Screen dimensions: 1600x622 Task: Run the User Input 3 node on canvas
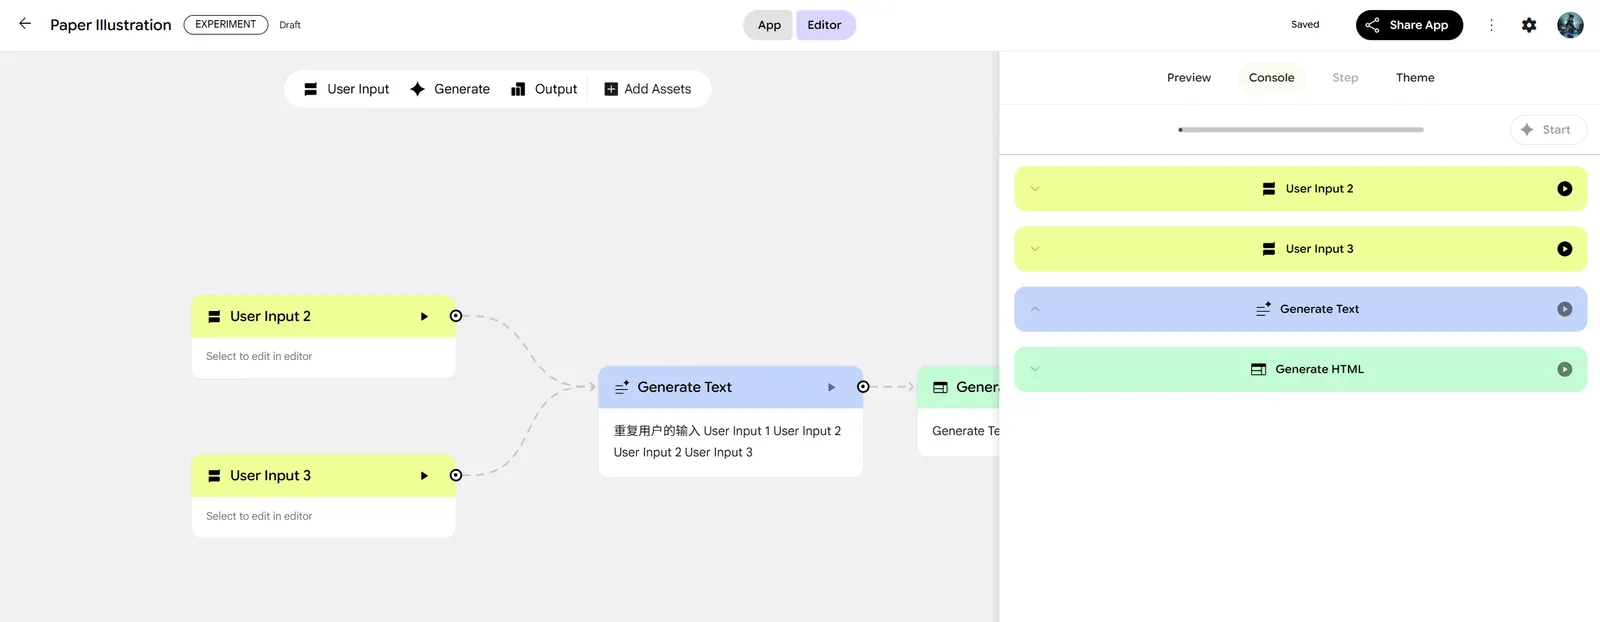pyautogui.click(x=424, y=476)
